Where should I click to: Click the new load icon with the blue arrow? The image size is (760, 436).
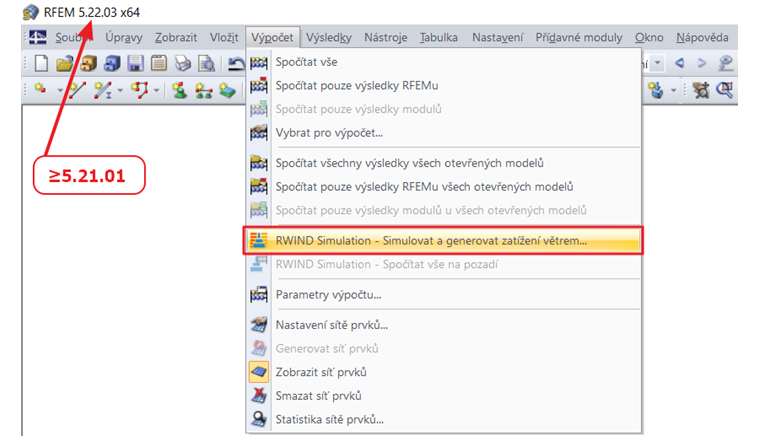(x=655, y=90)
